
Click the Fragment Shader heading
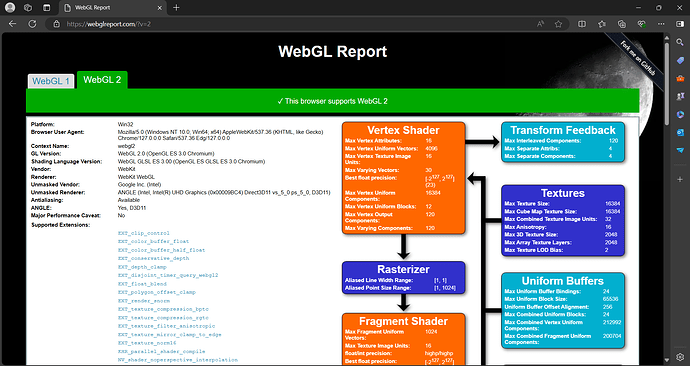403,321
